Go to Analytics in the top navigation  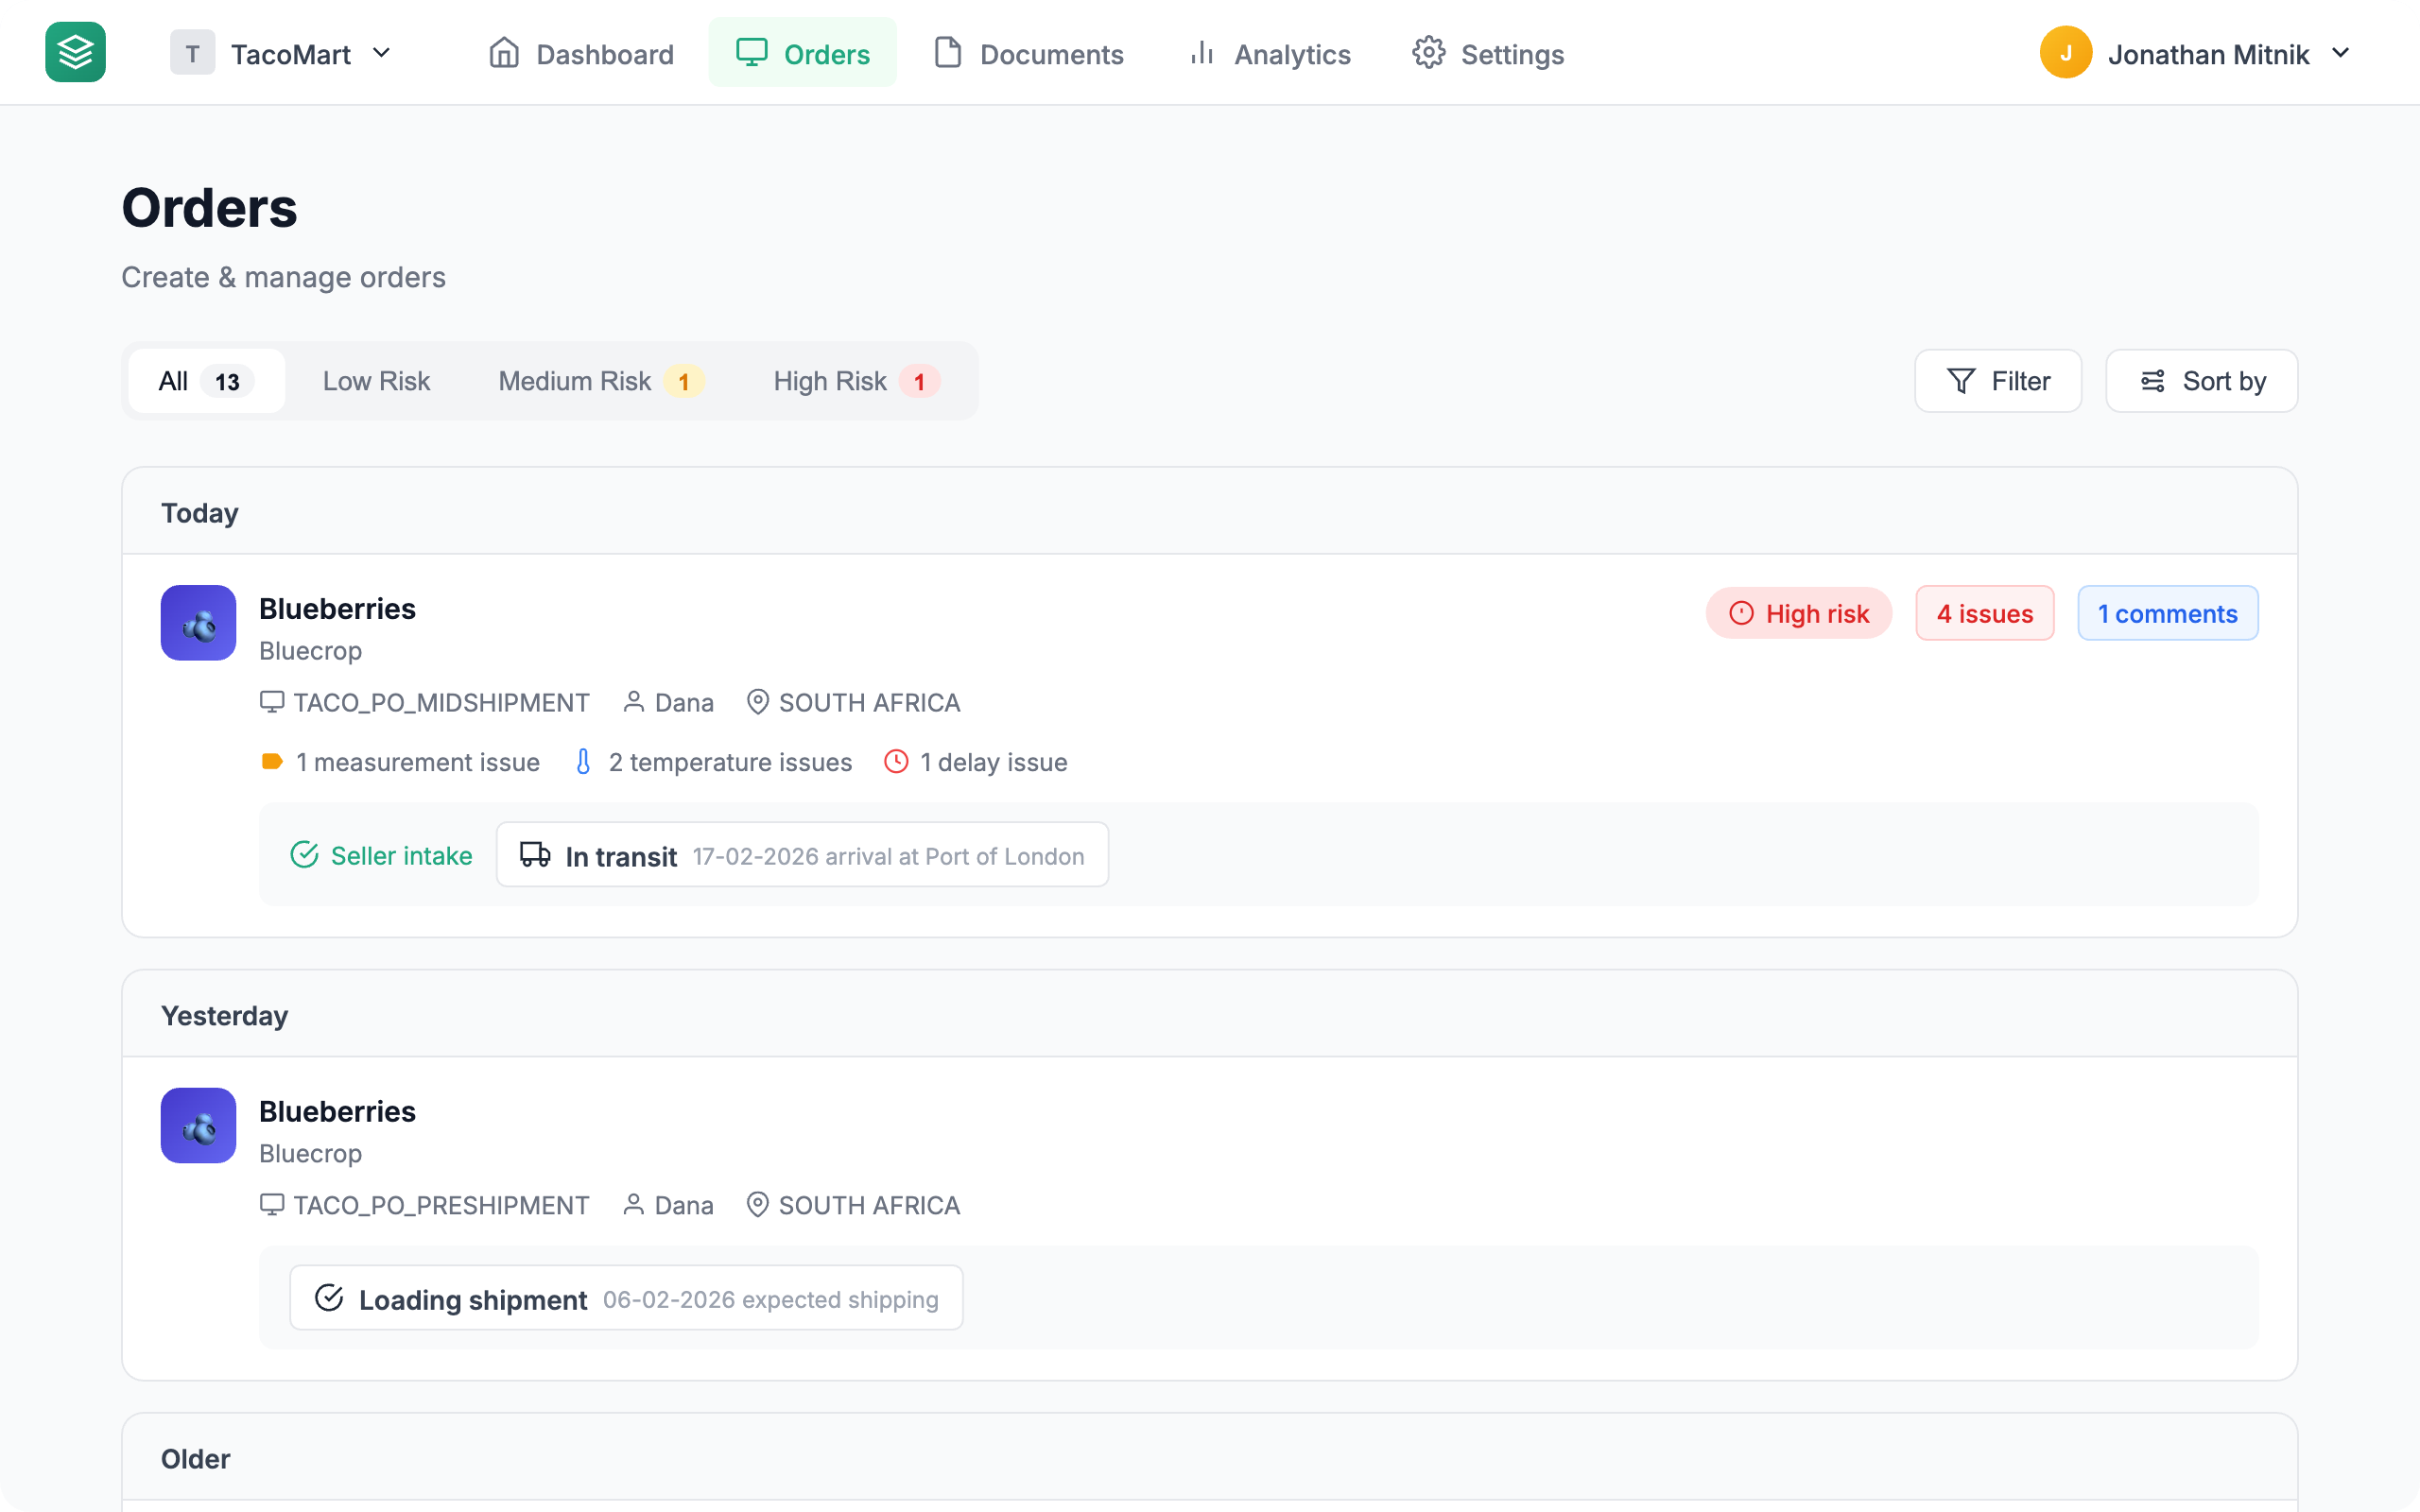click(x=1270, y=54)
